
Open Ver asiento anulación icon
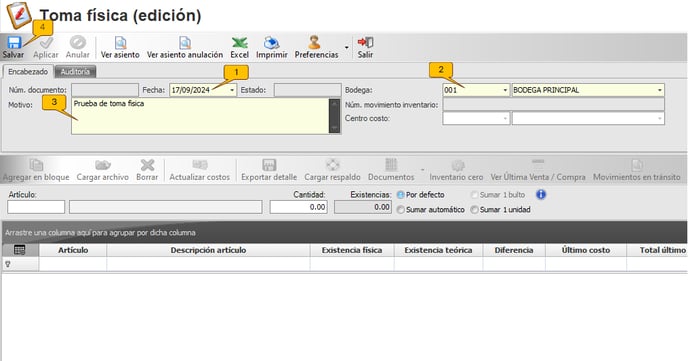click(185, 43)
